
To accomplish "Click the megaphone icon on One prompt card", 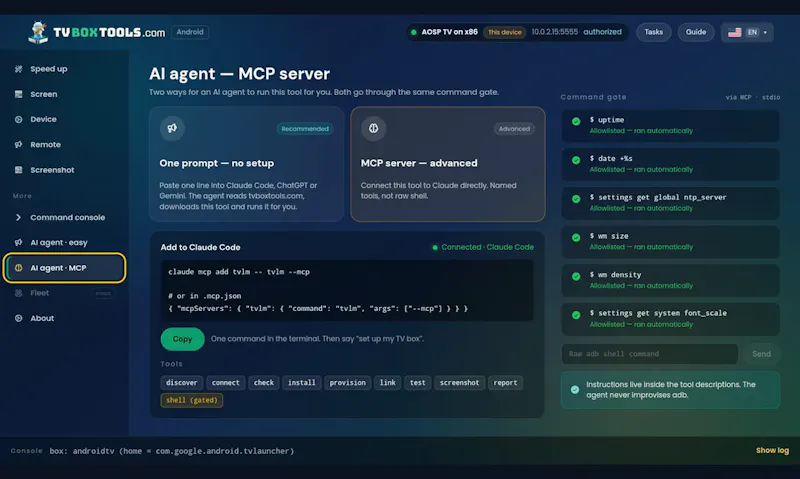I will [172, 128].
